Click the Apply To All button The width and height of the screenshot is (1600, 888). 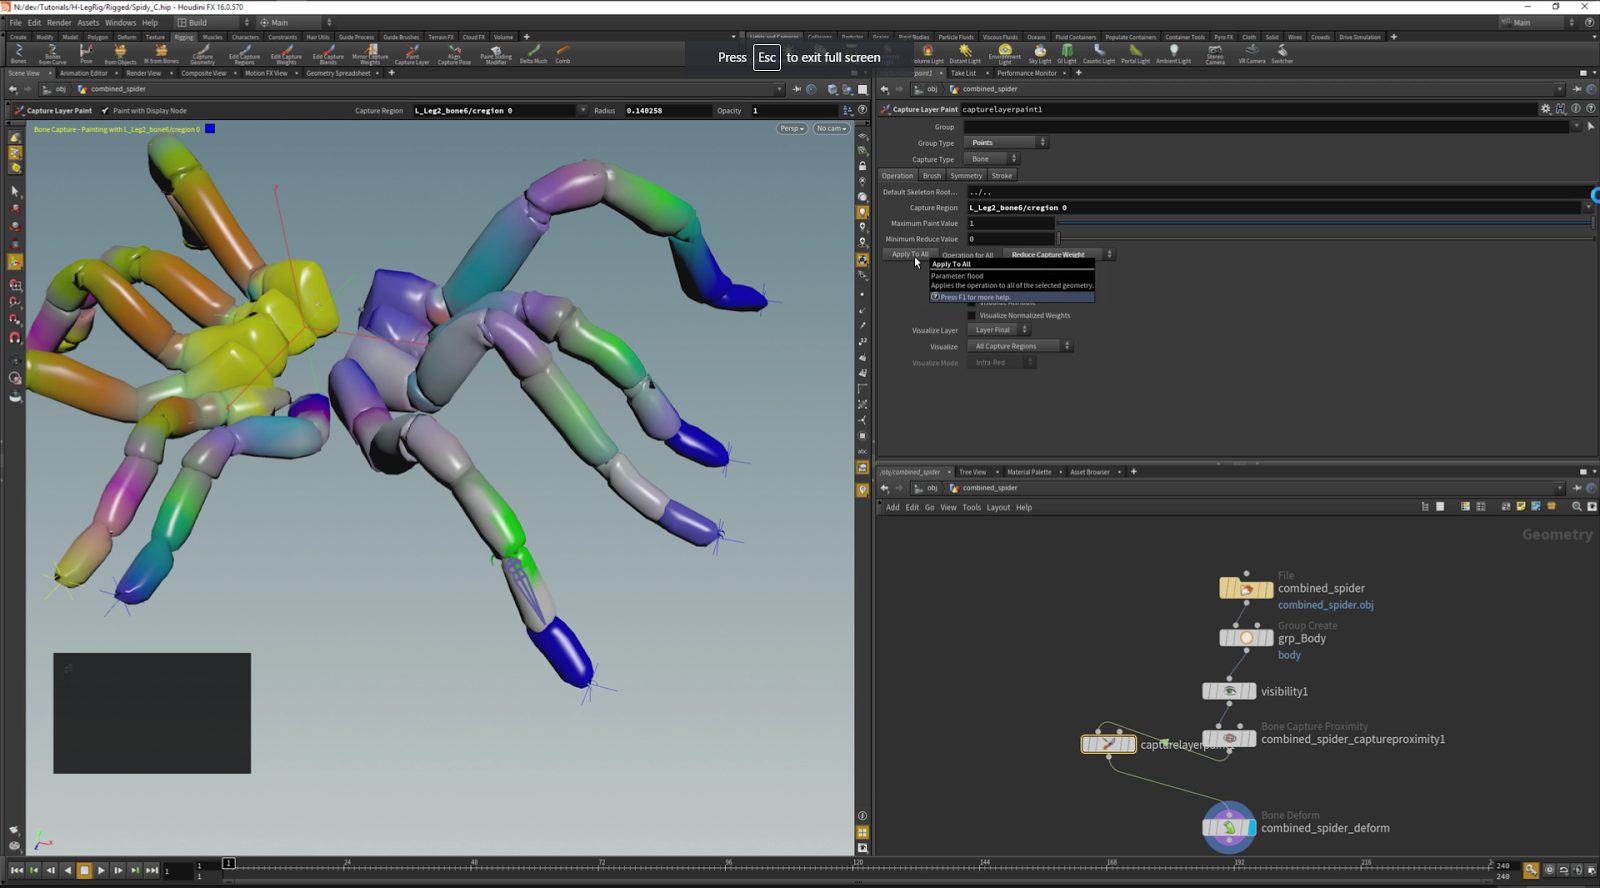pyautogui.click(x=909, y=255)
